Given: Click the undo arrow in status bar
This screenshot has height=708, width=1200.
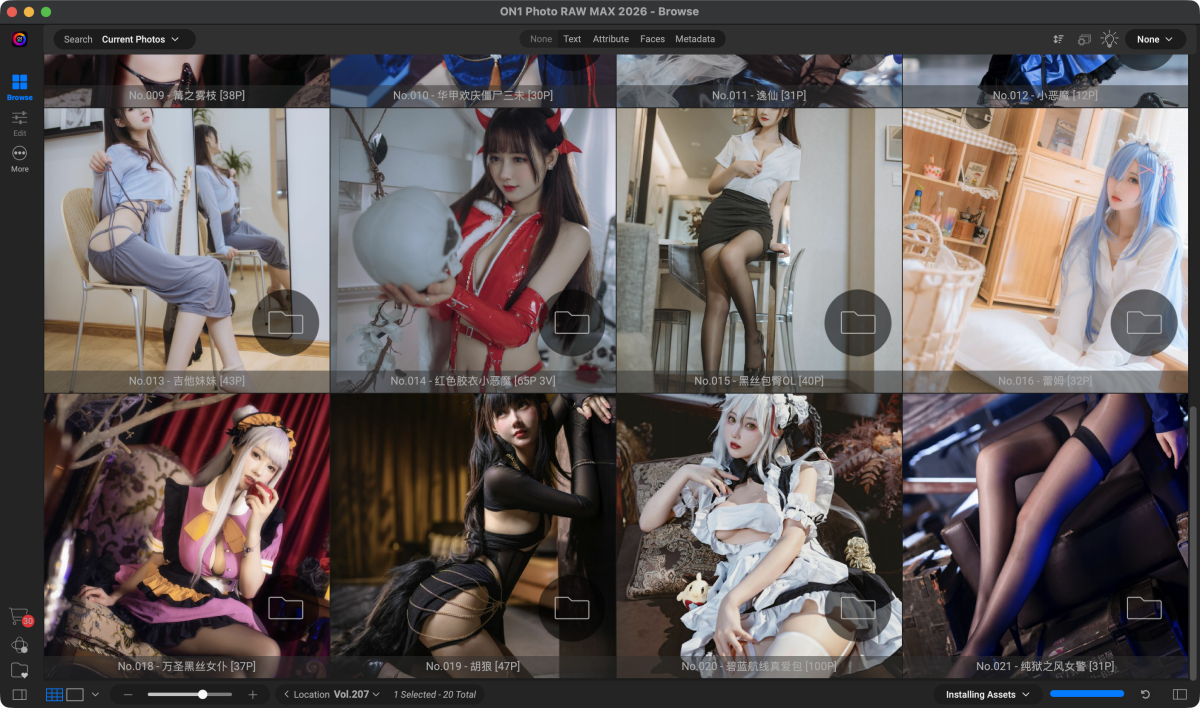Looking at the screenshot, I should pos(1145,694).
